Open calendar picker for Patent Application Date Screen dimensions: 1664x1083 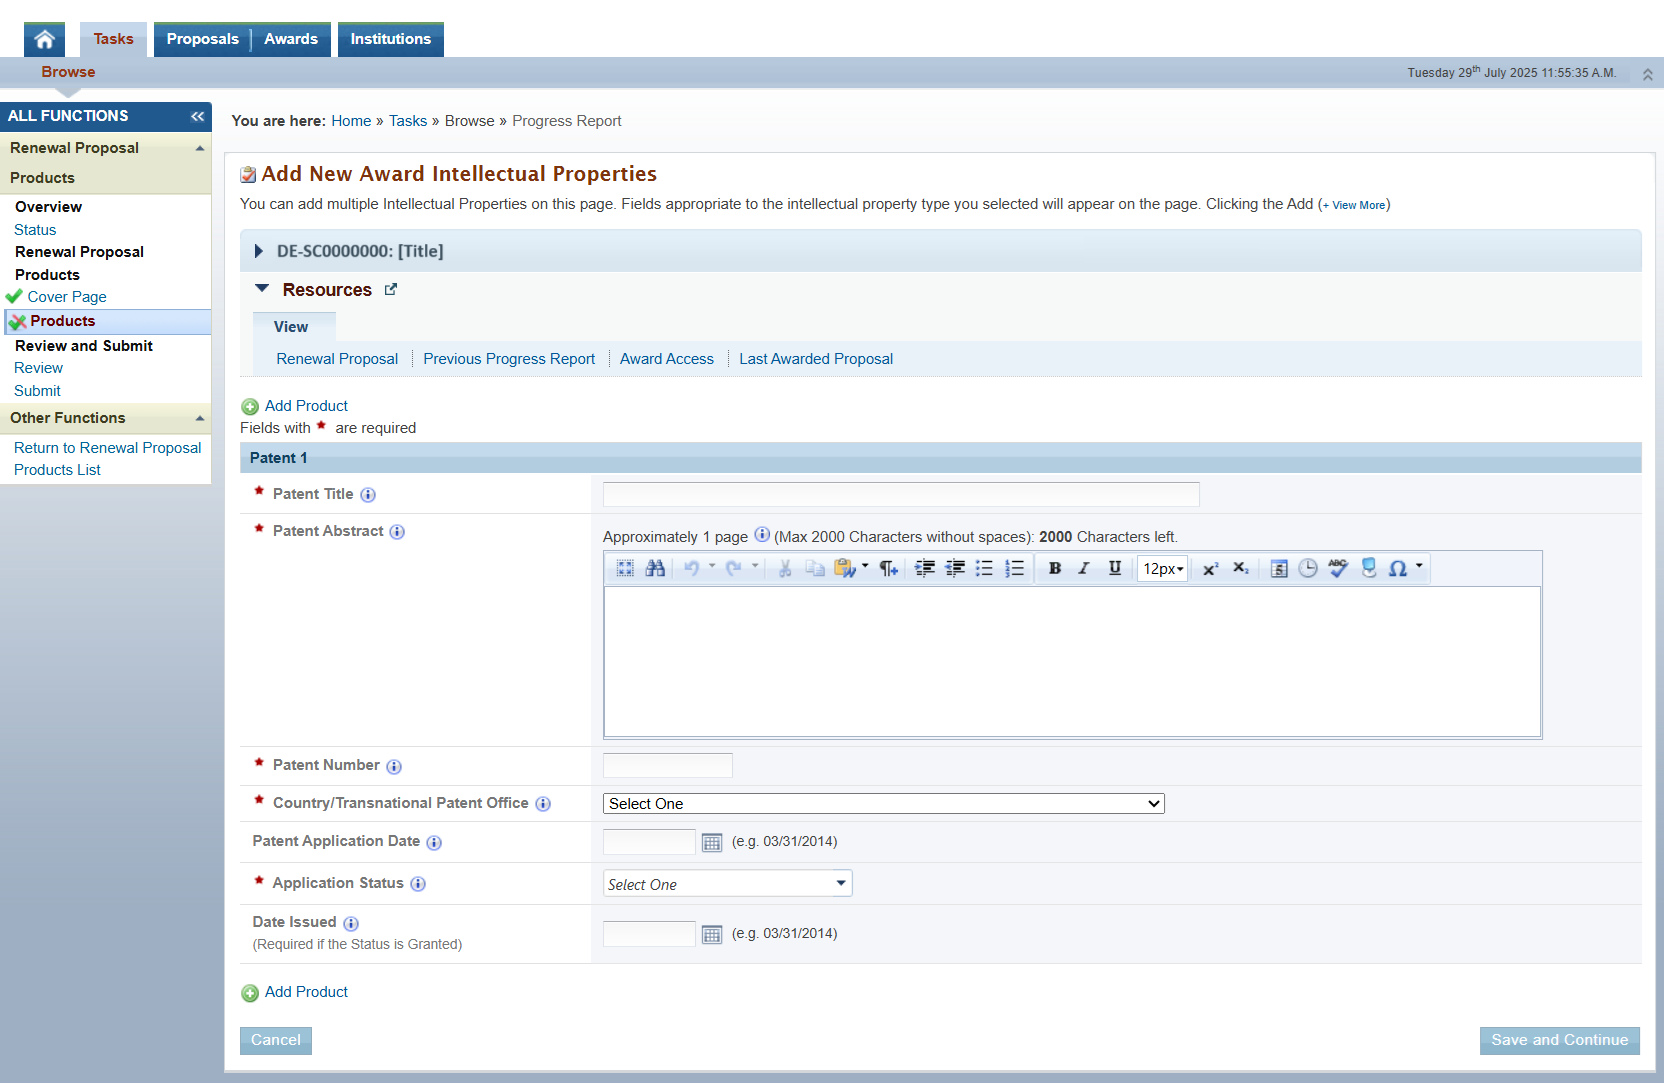point(712,842)
